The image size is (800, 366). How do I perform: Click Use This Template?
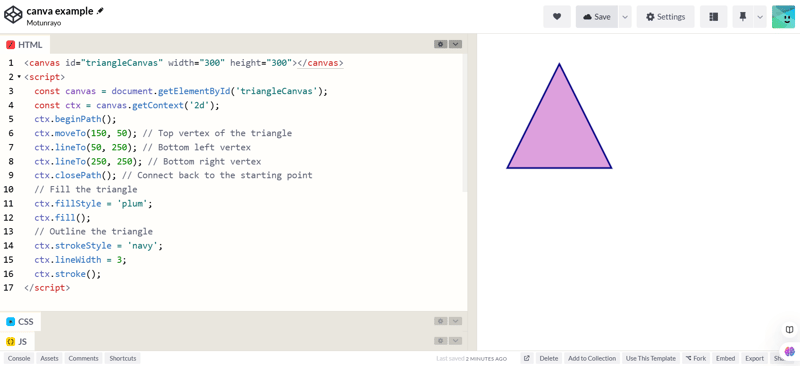click(651, 358)
